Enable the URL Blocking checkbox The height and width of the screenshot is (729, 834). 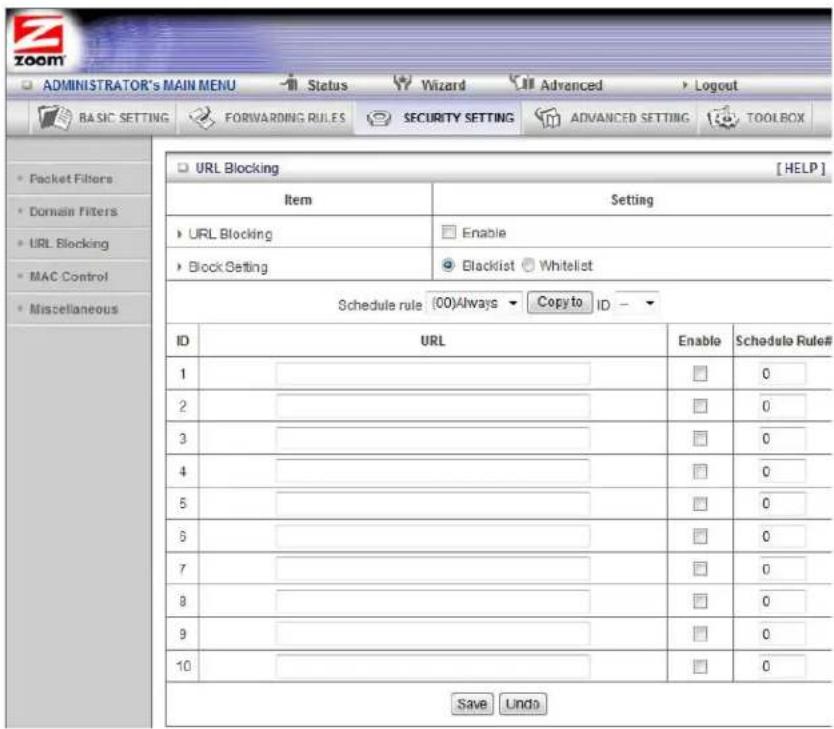pos(449,232)
